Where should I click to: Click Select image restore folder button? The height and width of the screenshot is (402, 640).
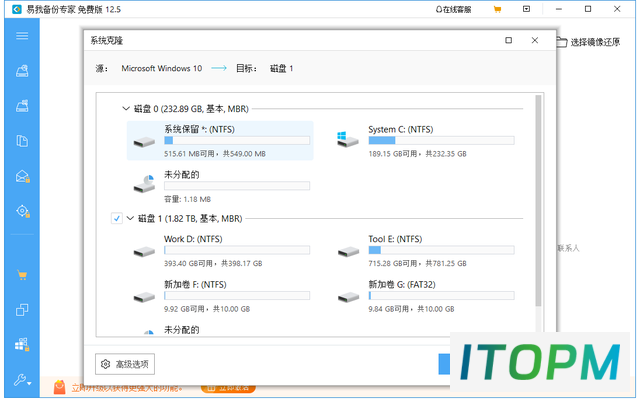point(588,42)
